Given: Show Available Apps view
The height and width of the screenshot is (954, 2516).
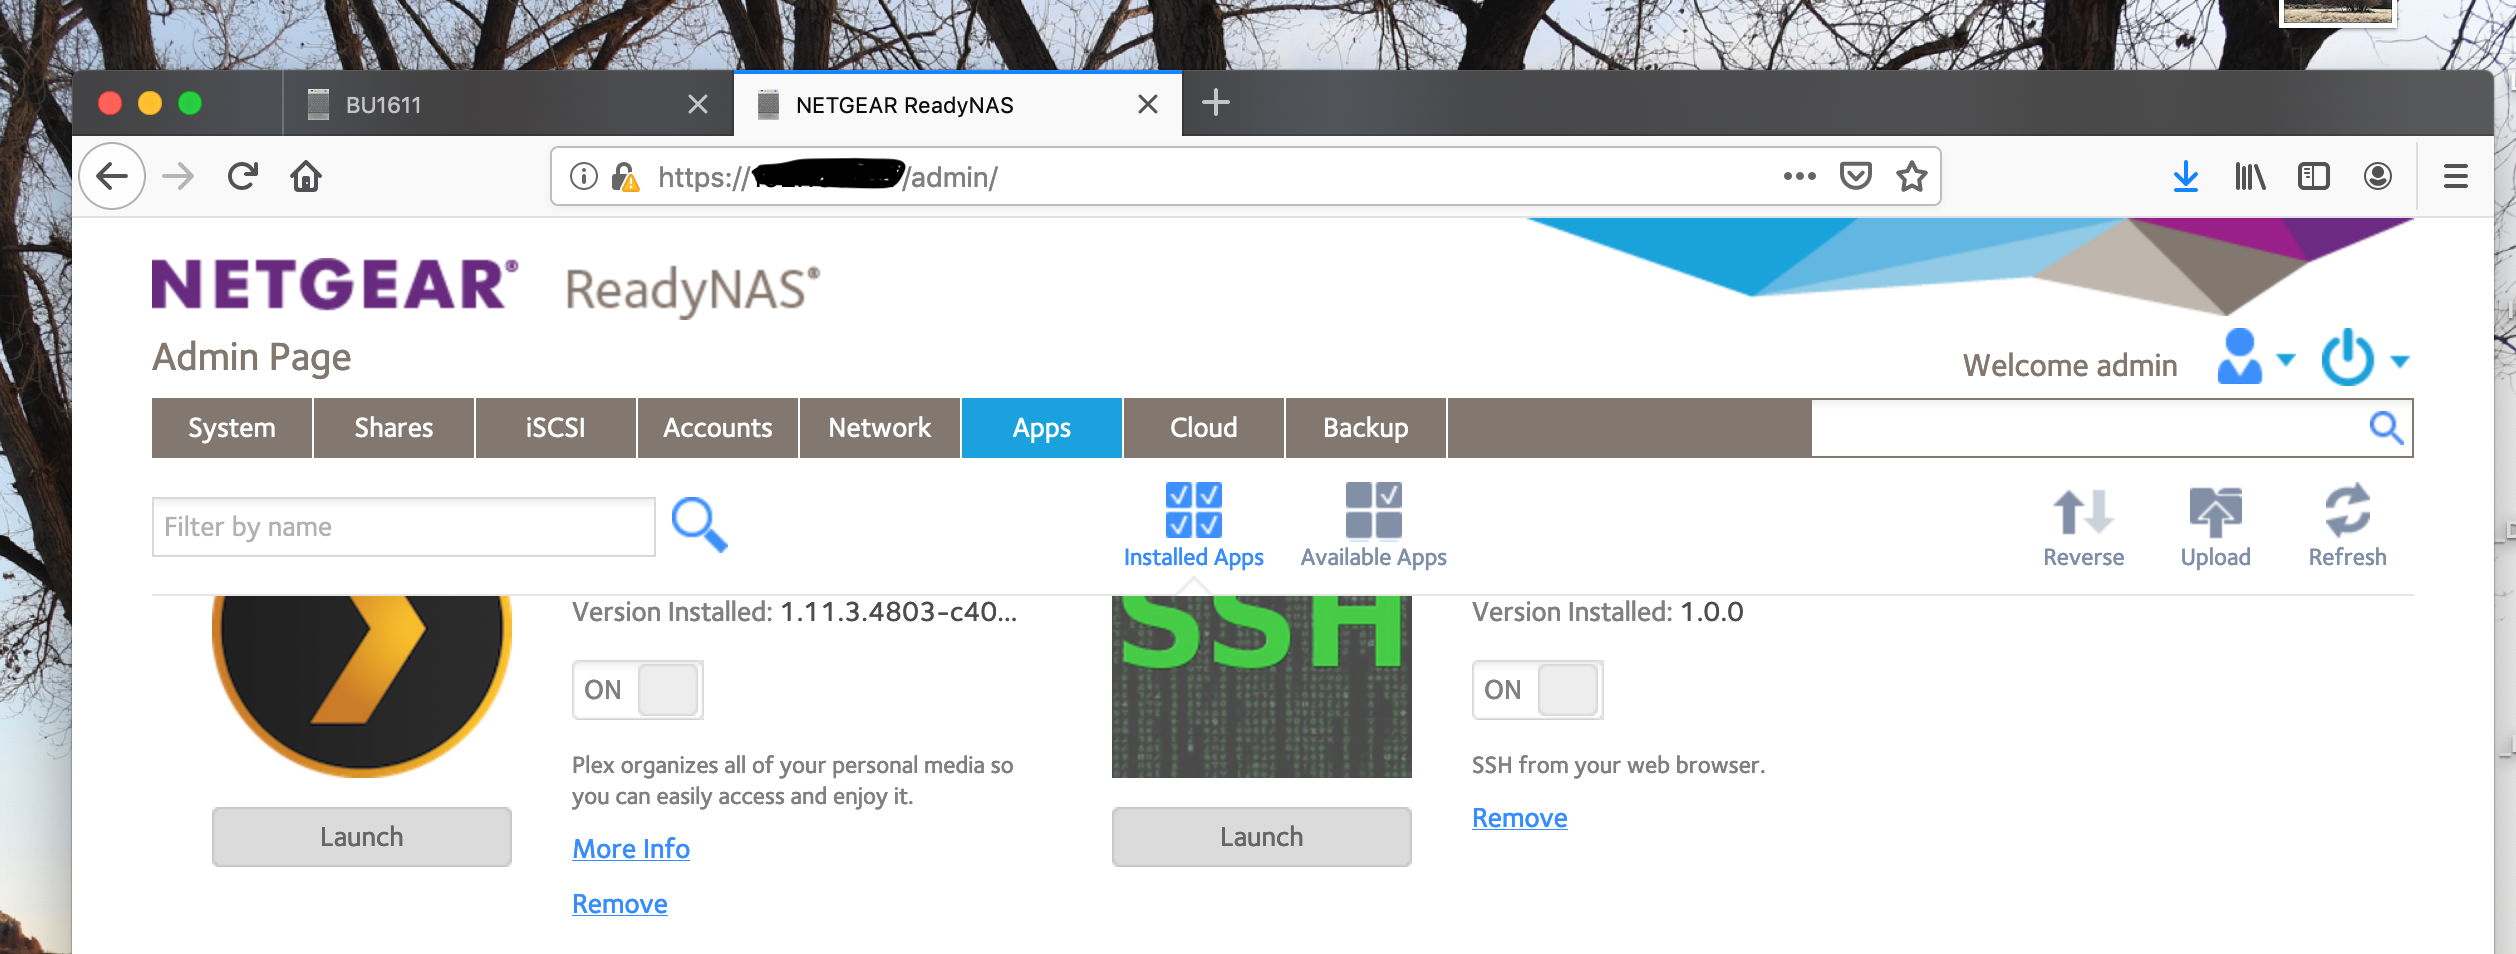Looking at the screenshot, I should pos(1374,526).
